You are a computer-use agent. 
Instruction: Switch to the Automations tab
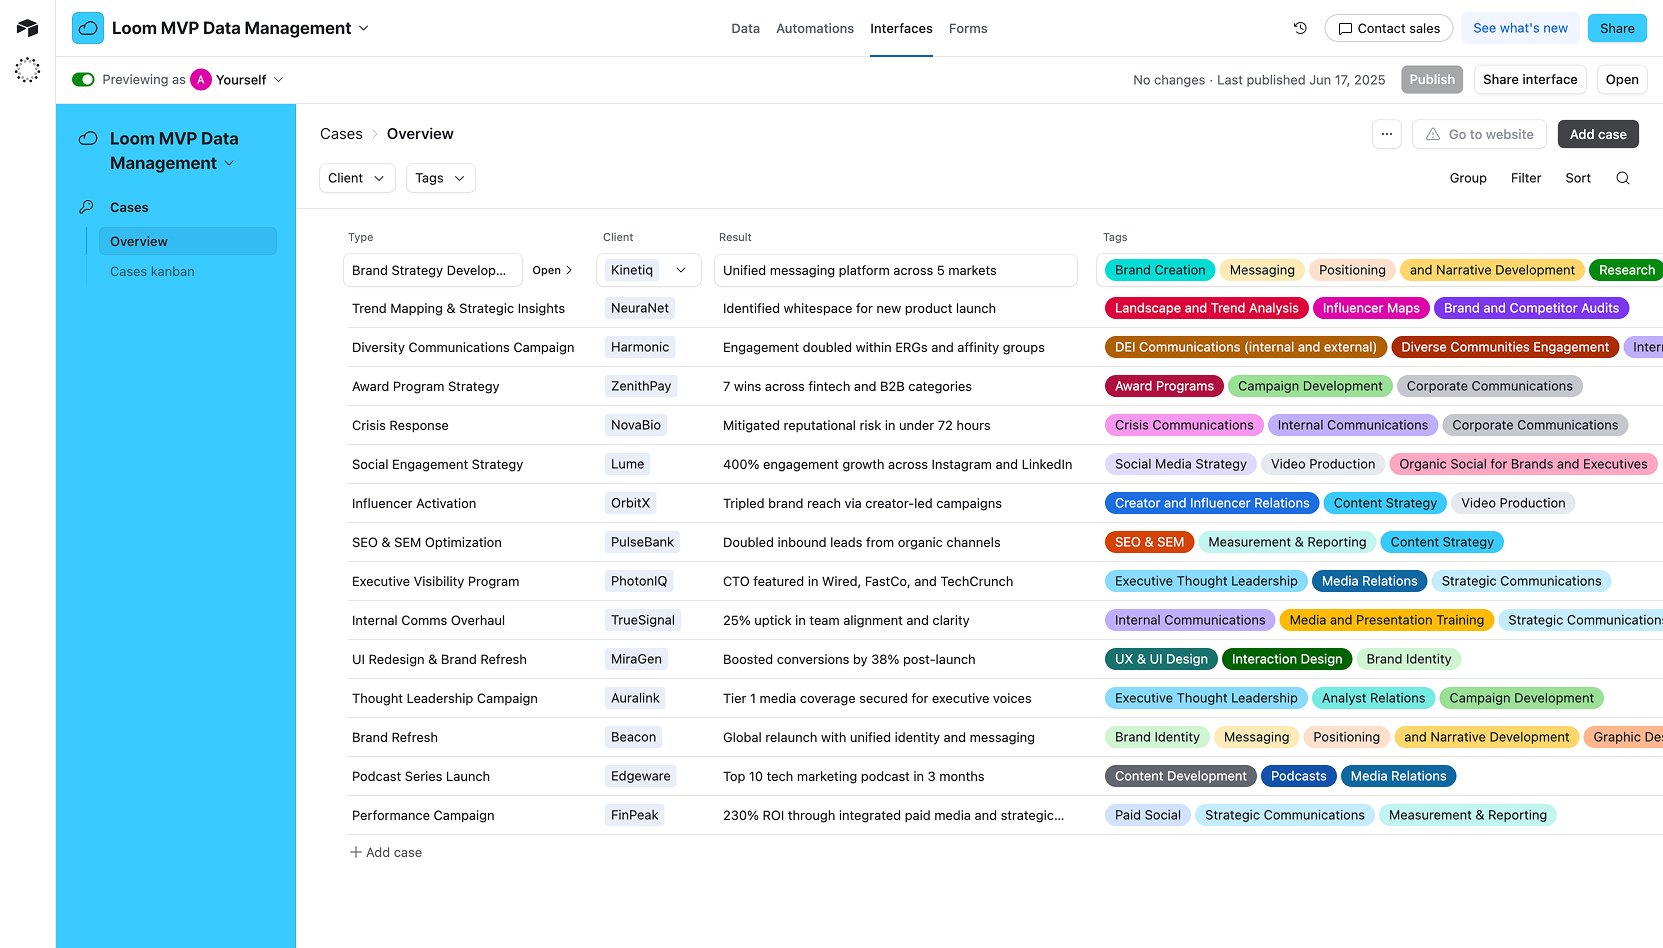(x=815, y=28)
